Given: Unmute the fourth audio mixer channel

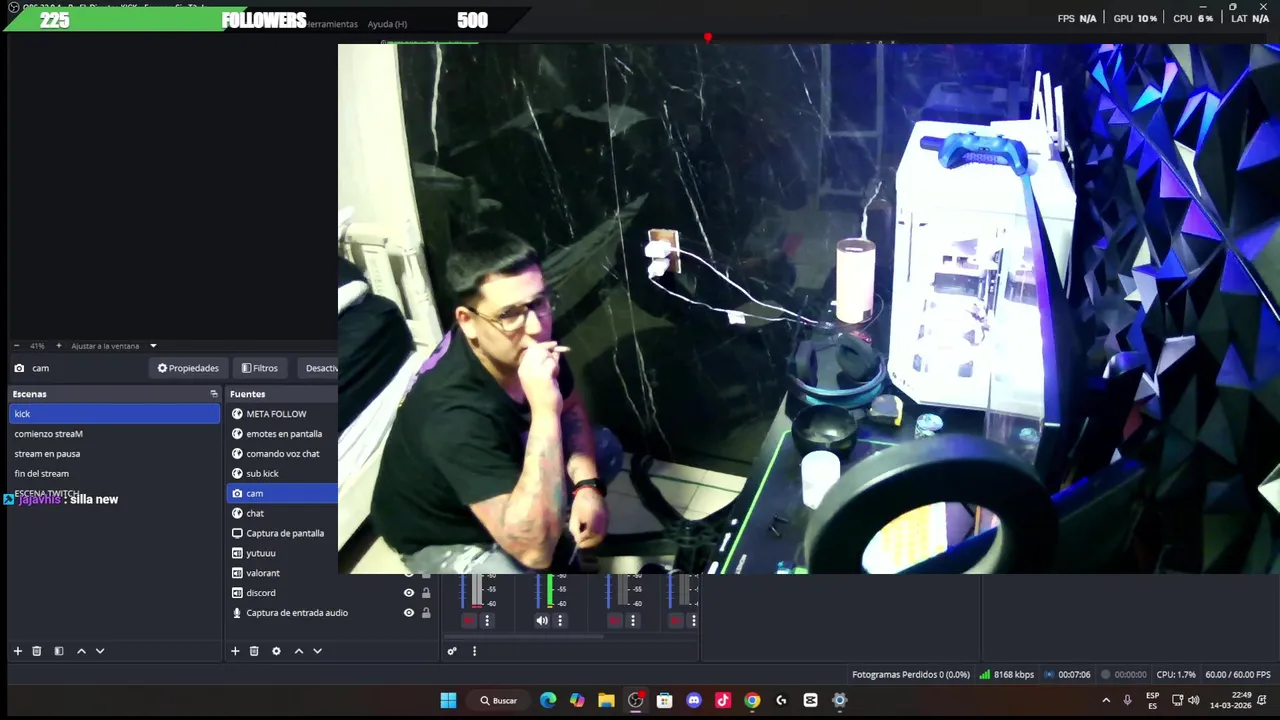Looking at the screenshot, I should pyautogui.click(x=676, y=621).
